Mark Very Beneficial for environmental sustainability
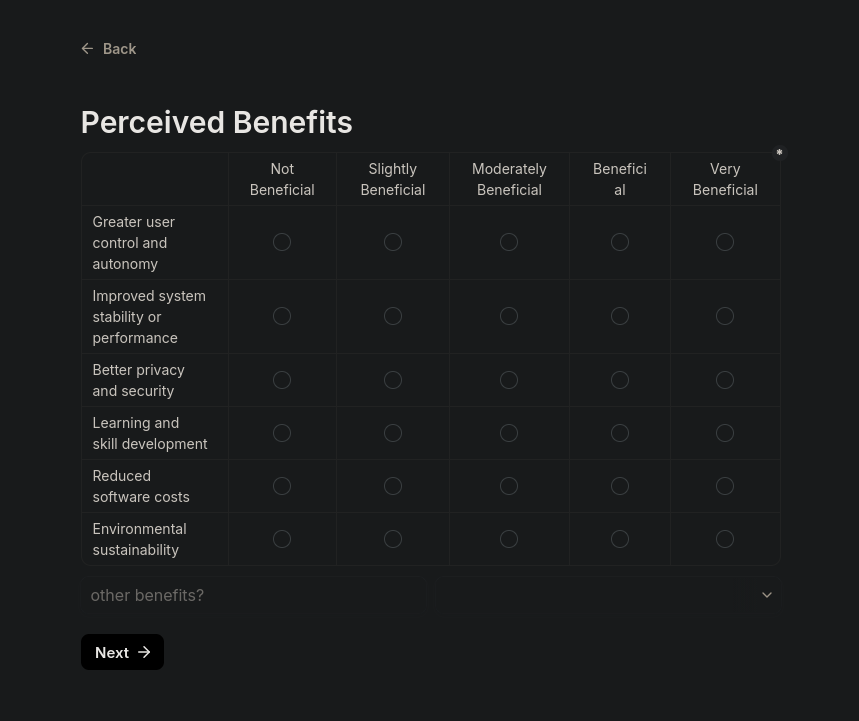Viewport: 859px width, 721px height. (x=725, y=539)
